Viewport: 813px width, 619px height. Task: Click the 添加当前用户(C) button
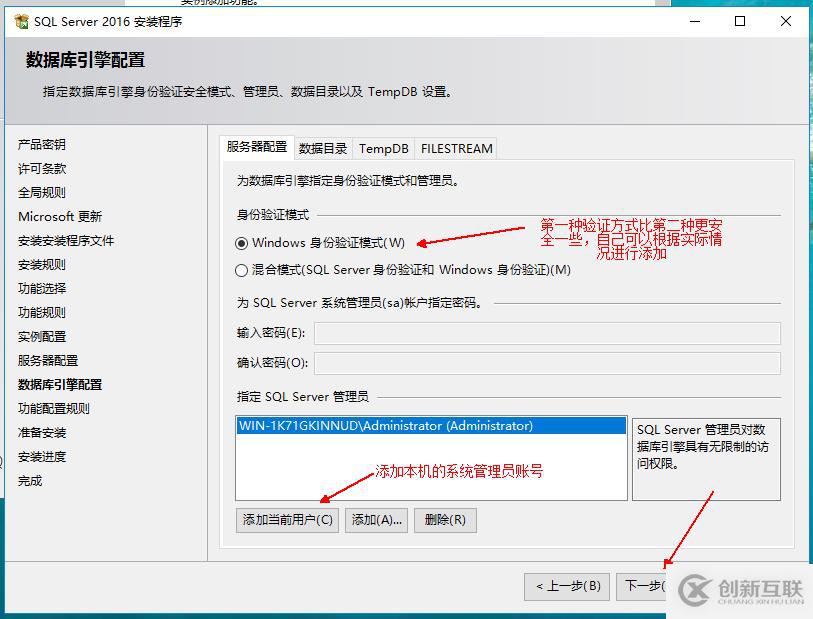[x=287, y=520]
